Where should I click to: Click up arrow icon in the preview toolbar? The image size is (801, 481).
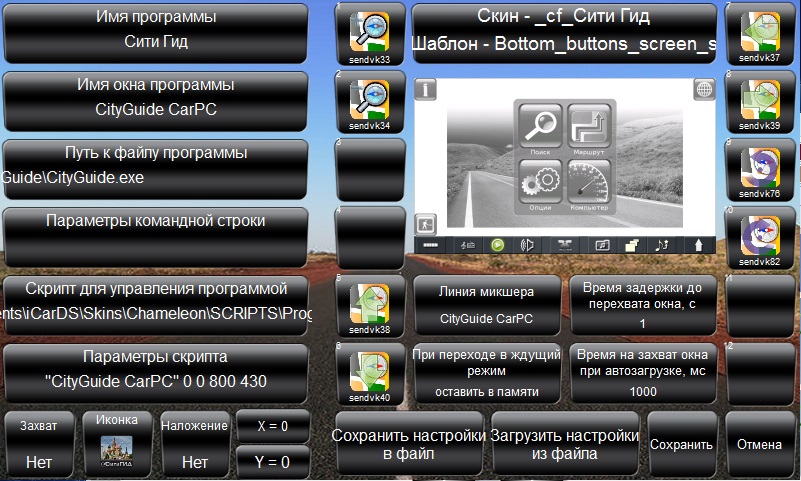698,246
